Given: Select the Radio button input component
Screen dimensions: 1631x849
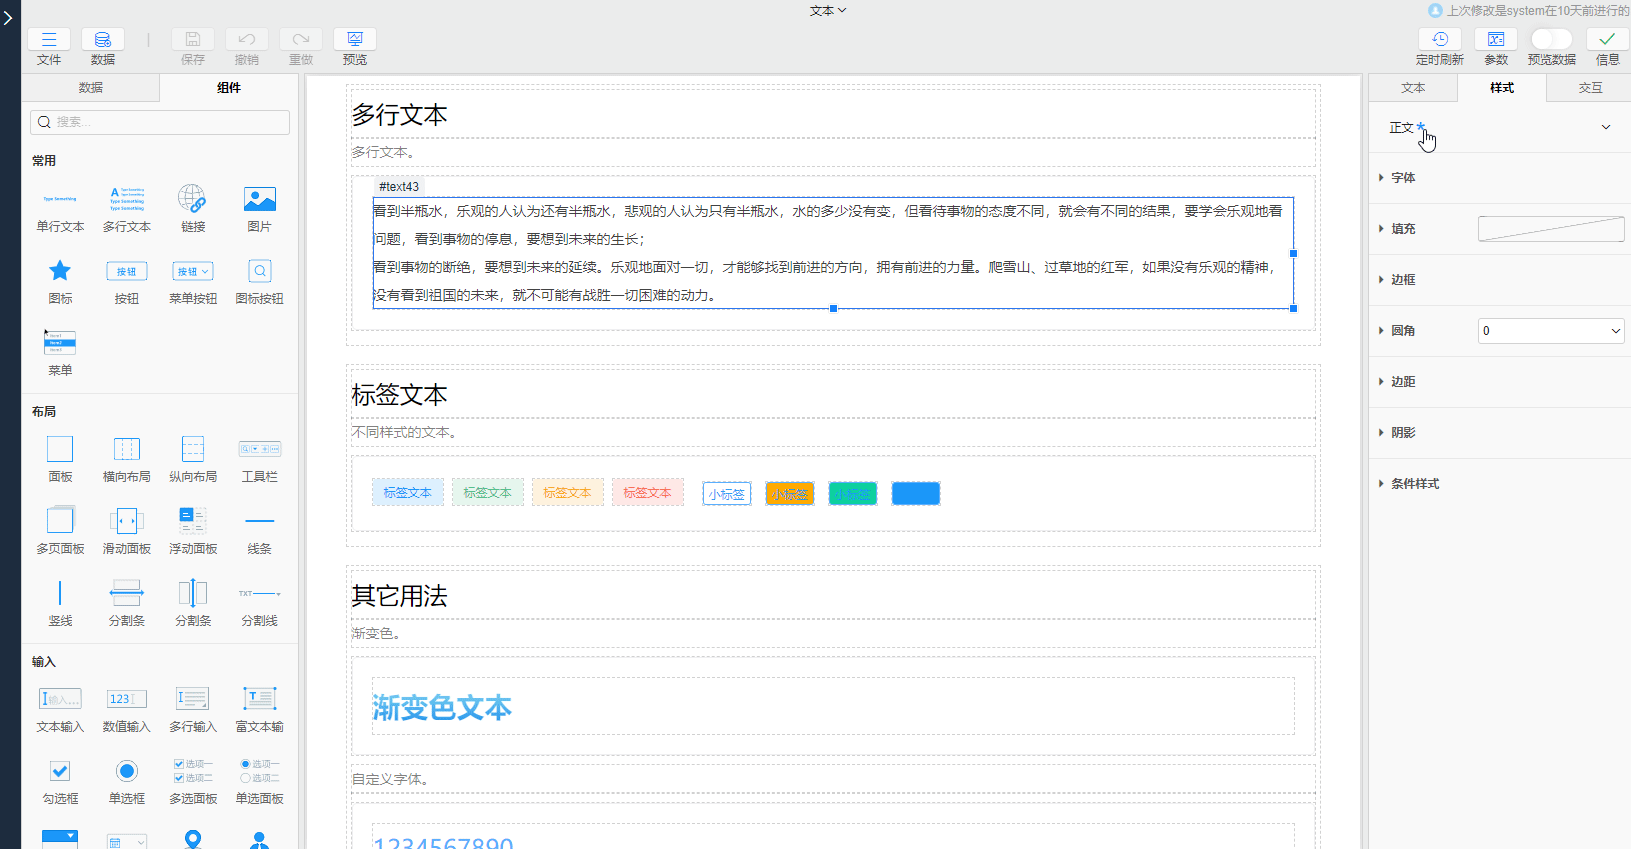Looking at the screenshot, I should (126, 771).
